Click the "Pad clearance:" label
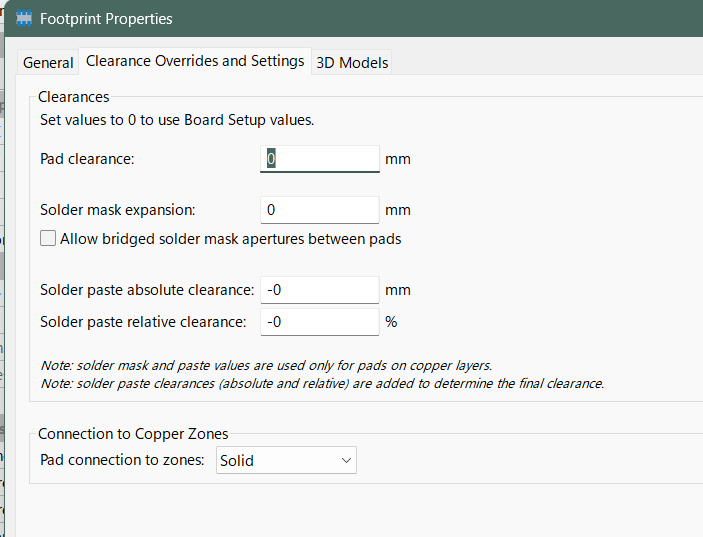This screenshot has height=537, width=703. pos(87,159)
